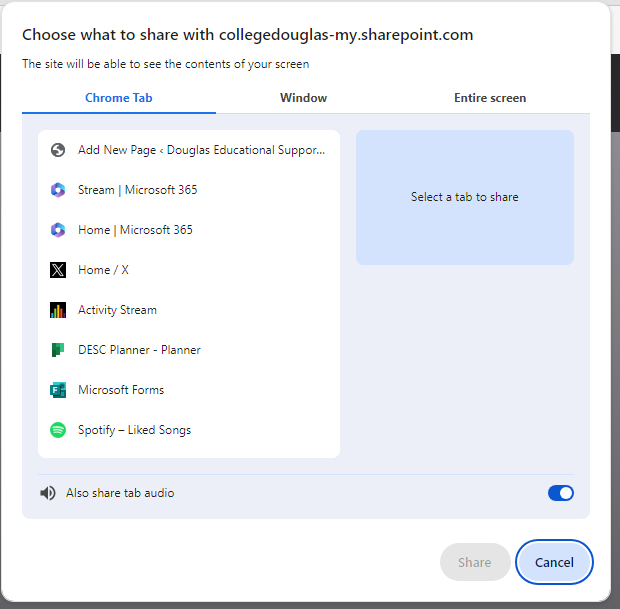Viewport: 620px width, 609px height.
Task: Click the 'Select a tab to share' preview area
Action: [x=465, y=197]
